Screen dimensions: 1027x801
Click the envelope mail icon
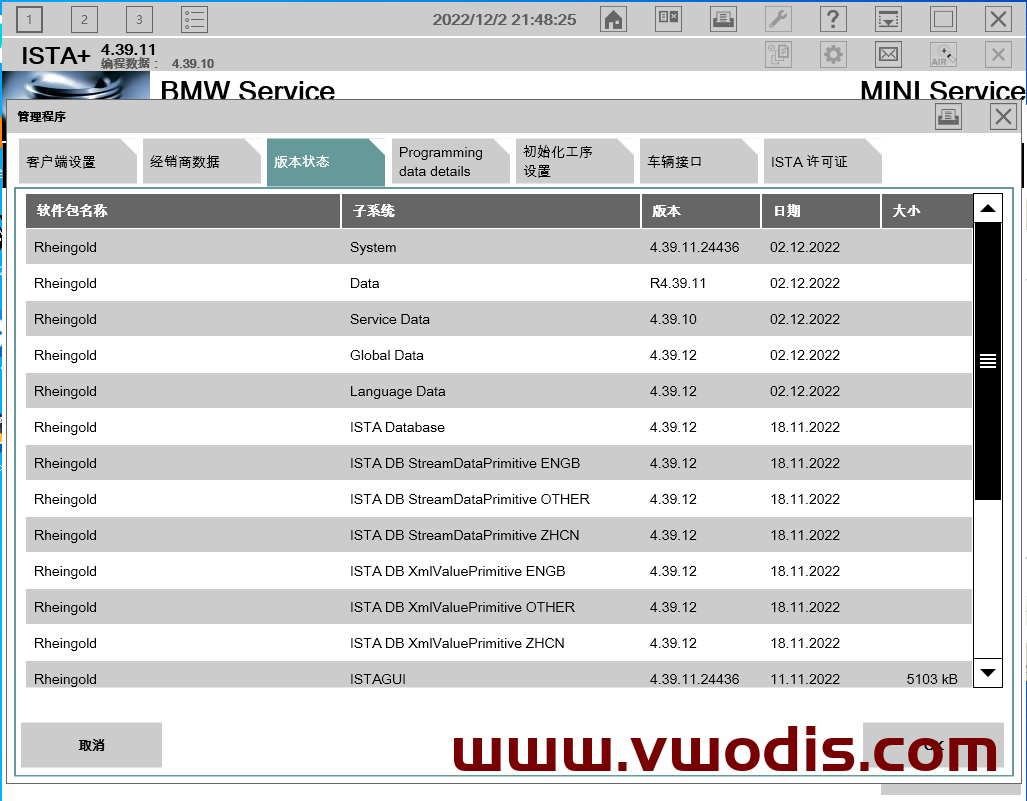888,54
